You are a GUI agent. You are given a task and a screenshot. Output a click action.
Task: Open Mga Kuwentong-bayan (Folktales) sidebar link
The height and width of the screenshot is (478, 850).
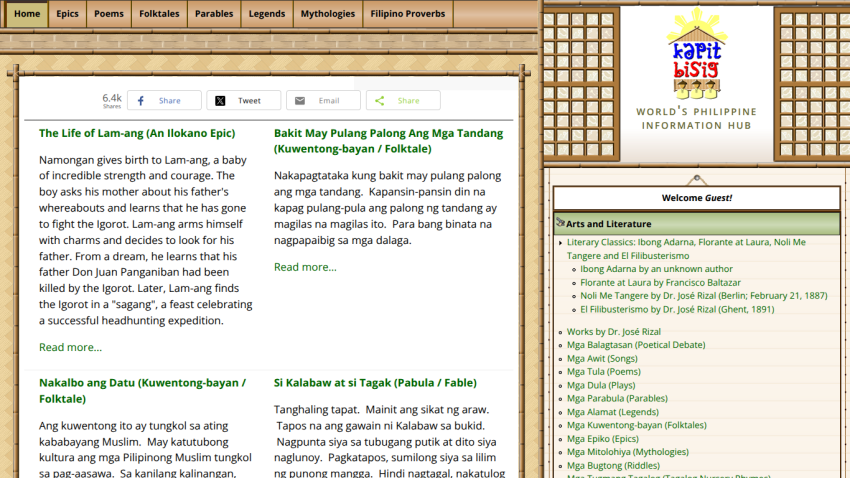pos(637,425)
